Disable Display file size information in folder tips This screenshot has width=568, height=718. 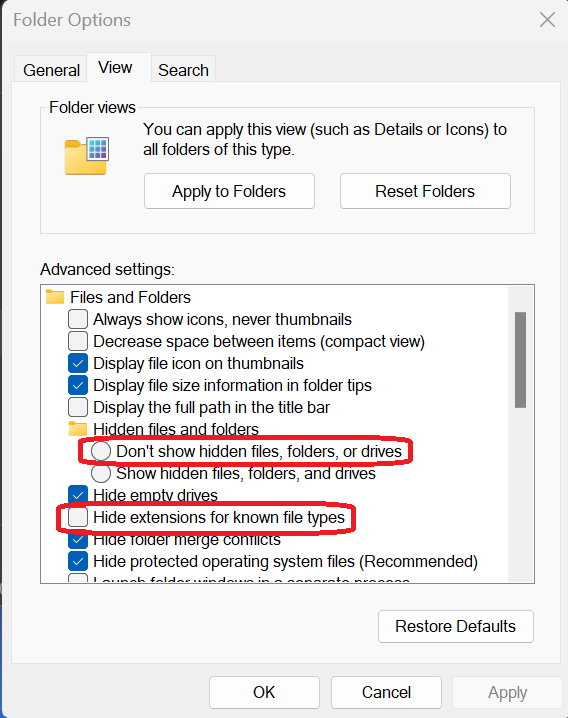[x=78, y=385]
